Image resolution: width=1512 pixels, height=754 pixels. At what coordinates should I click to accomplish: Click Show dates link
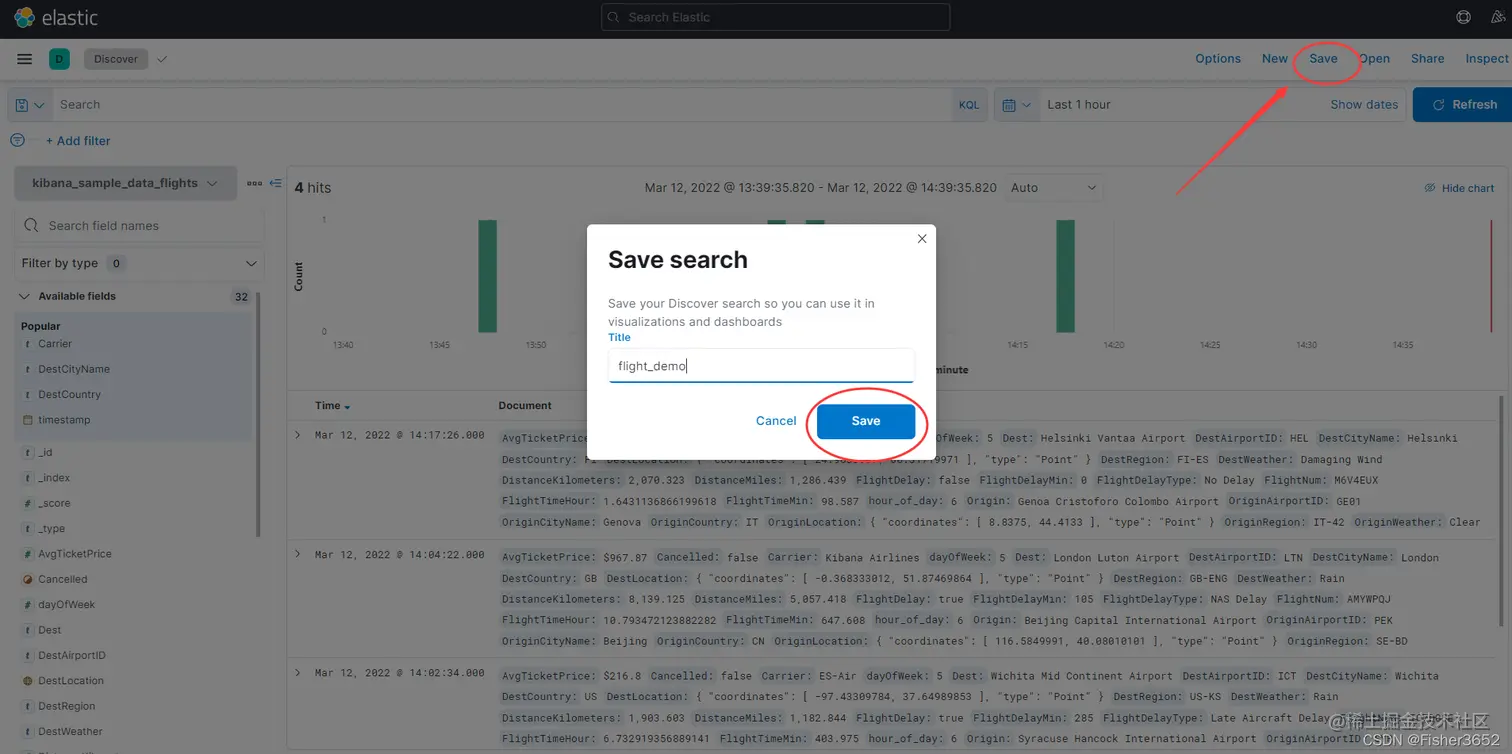point(1364,104)
